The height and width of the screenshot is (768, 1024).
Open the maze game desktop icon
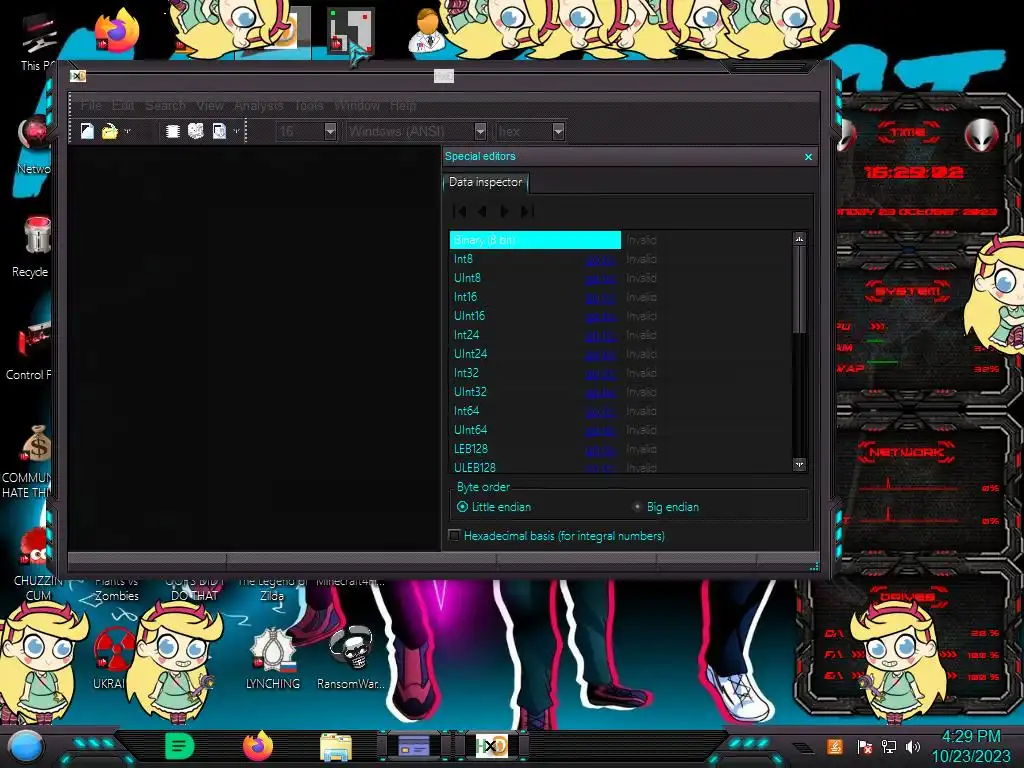[351, 31]
